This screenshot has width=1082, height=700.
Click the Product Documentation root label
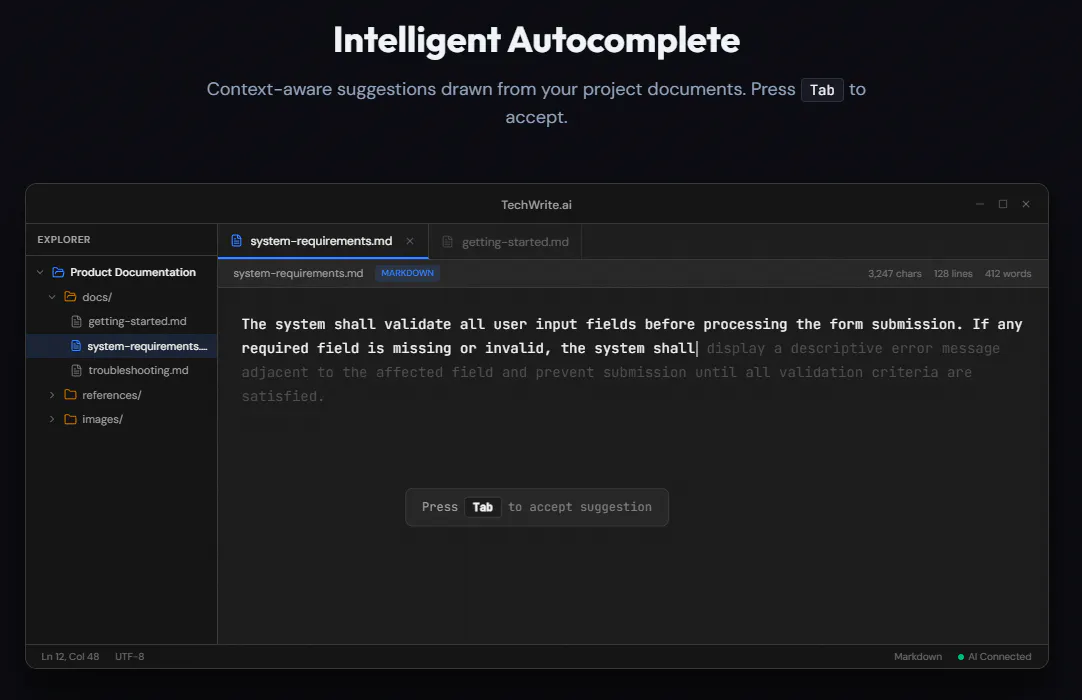[x=133, y=272]
